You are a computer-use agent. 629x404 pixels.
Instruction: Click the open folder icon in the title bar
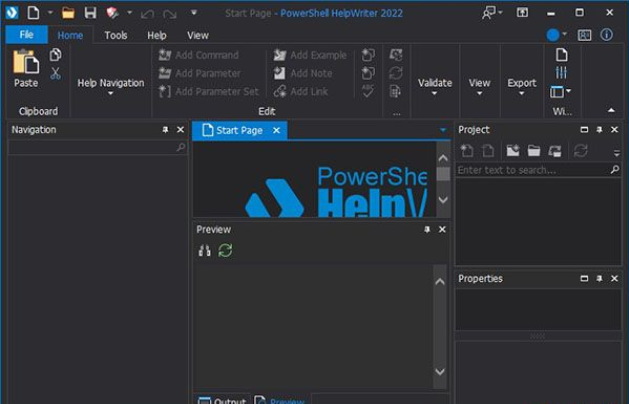coord(68,12)
